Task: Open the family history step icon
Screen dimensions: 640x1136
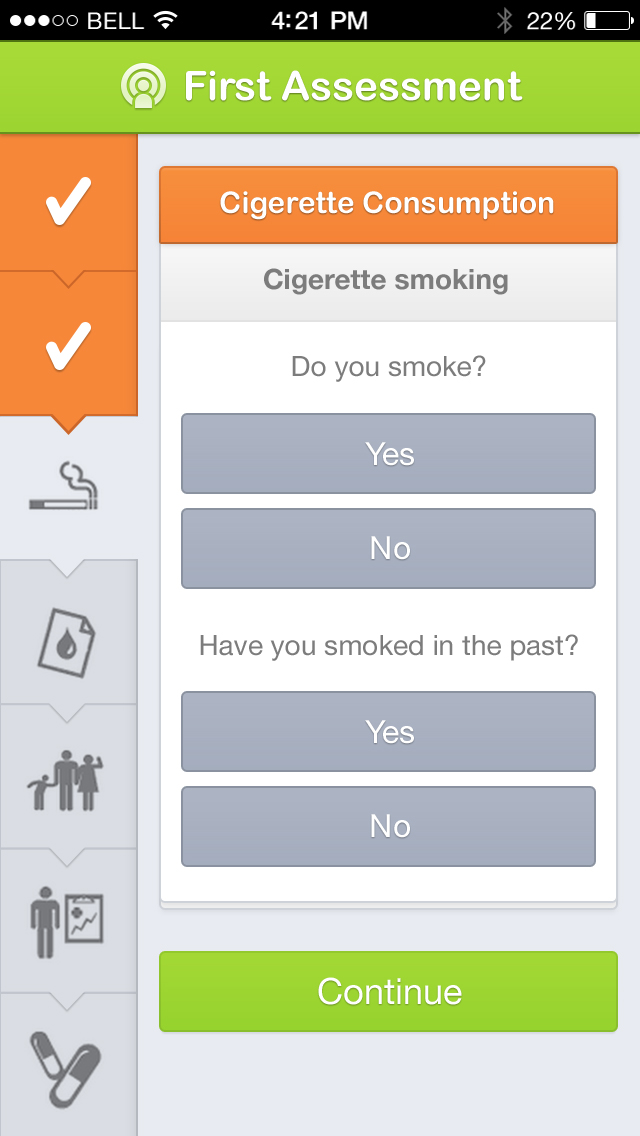Action: click(x=68, y=780)
